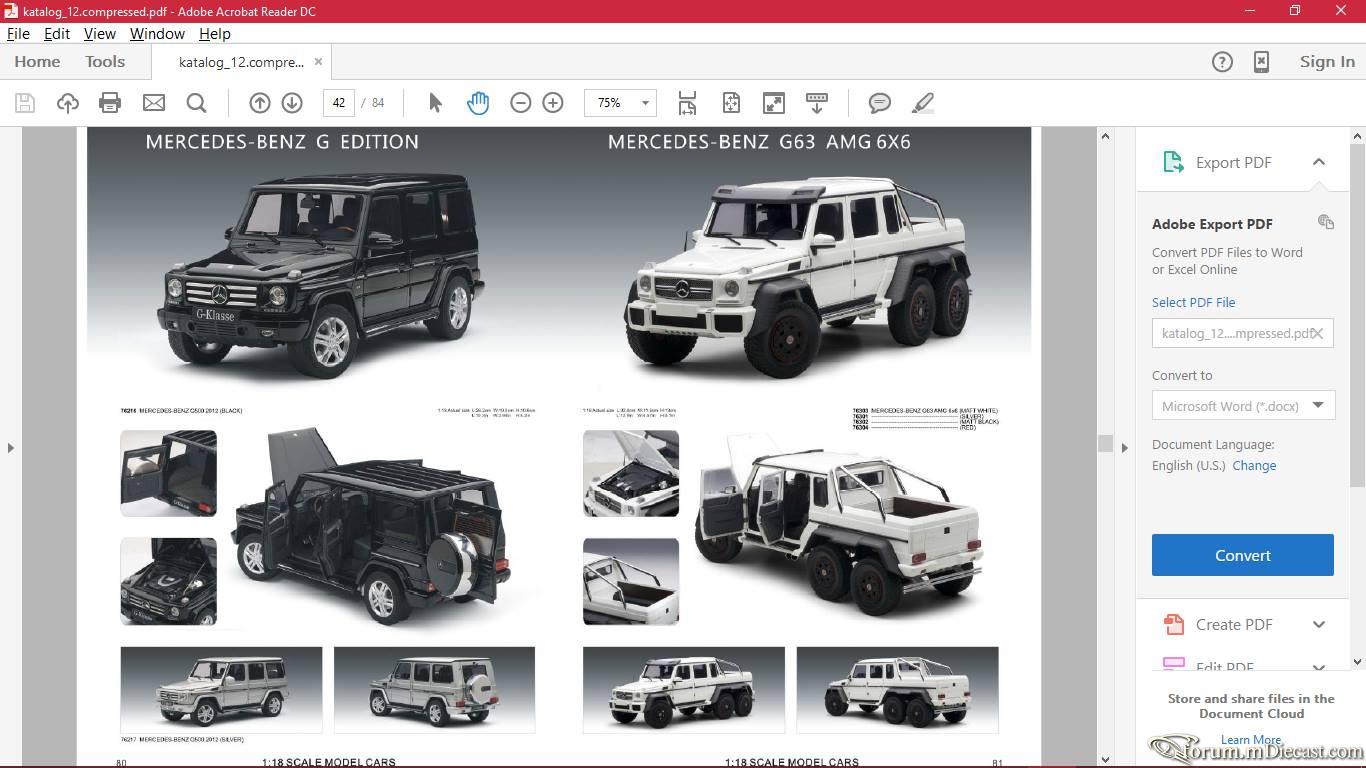
Task: Click the white 6x6 open hood thumbnail
Action: (631, 473)
